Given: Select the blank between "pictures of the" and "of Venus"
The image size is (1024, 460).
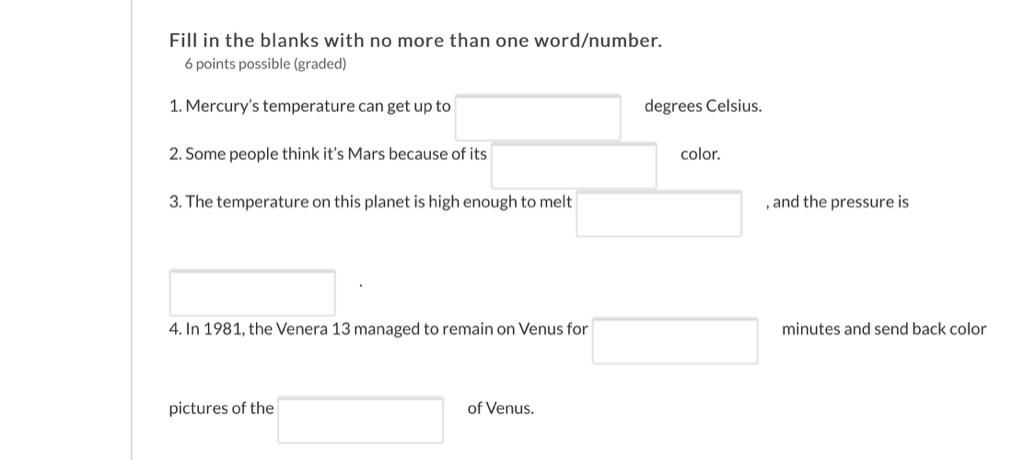Looking at the screenshot, I should pyautogui.click(x=360, y=420).
